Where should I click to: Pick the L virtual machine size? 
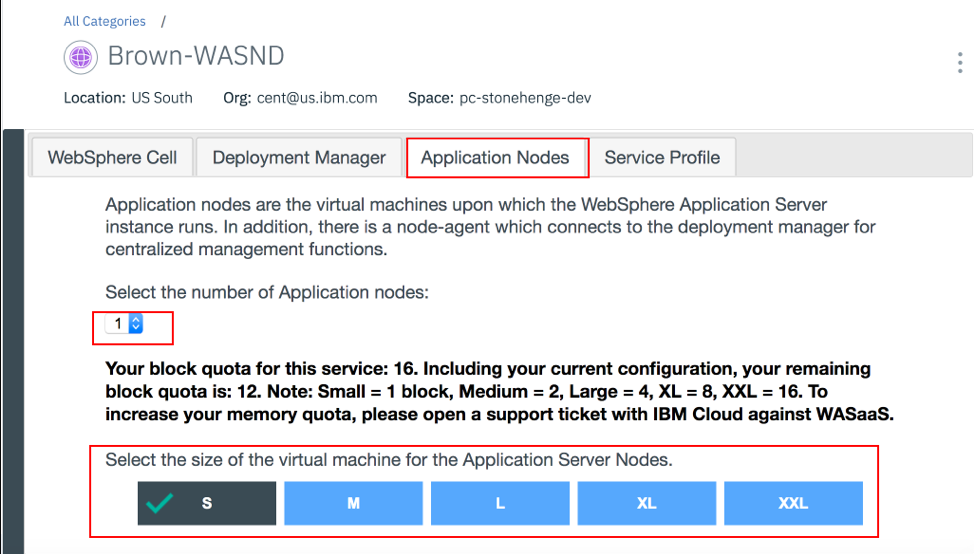coord(500,503)
